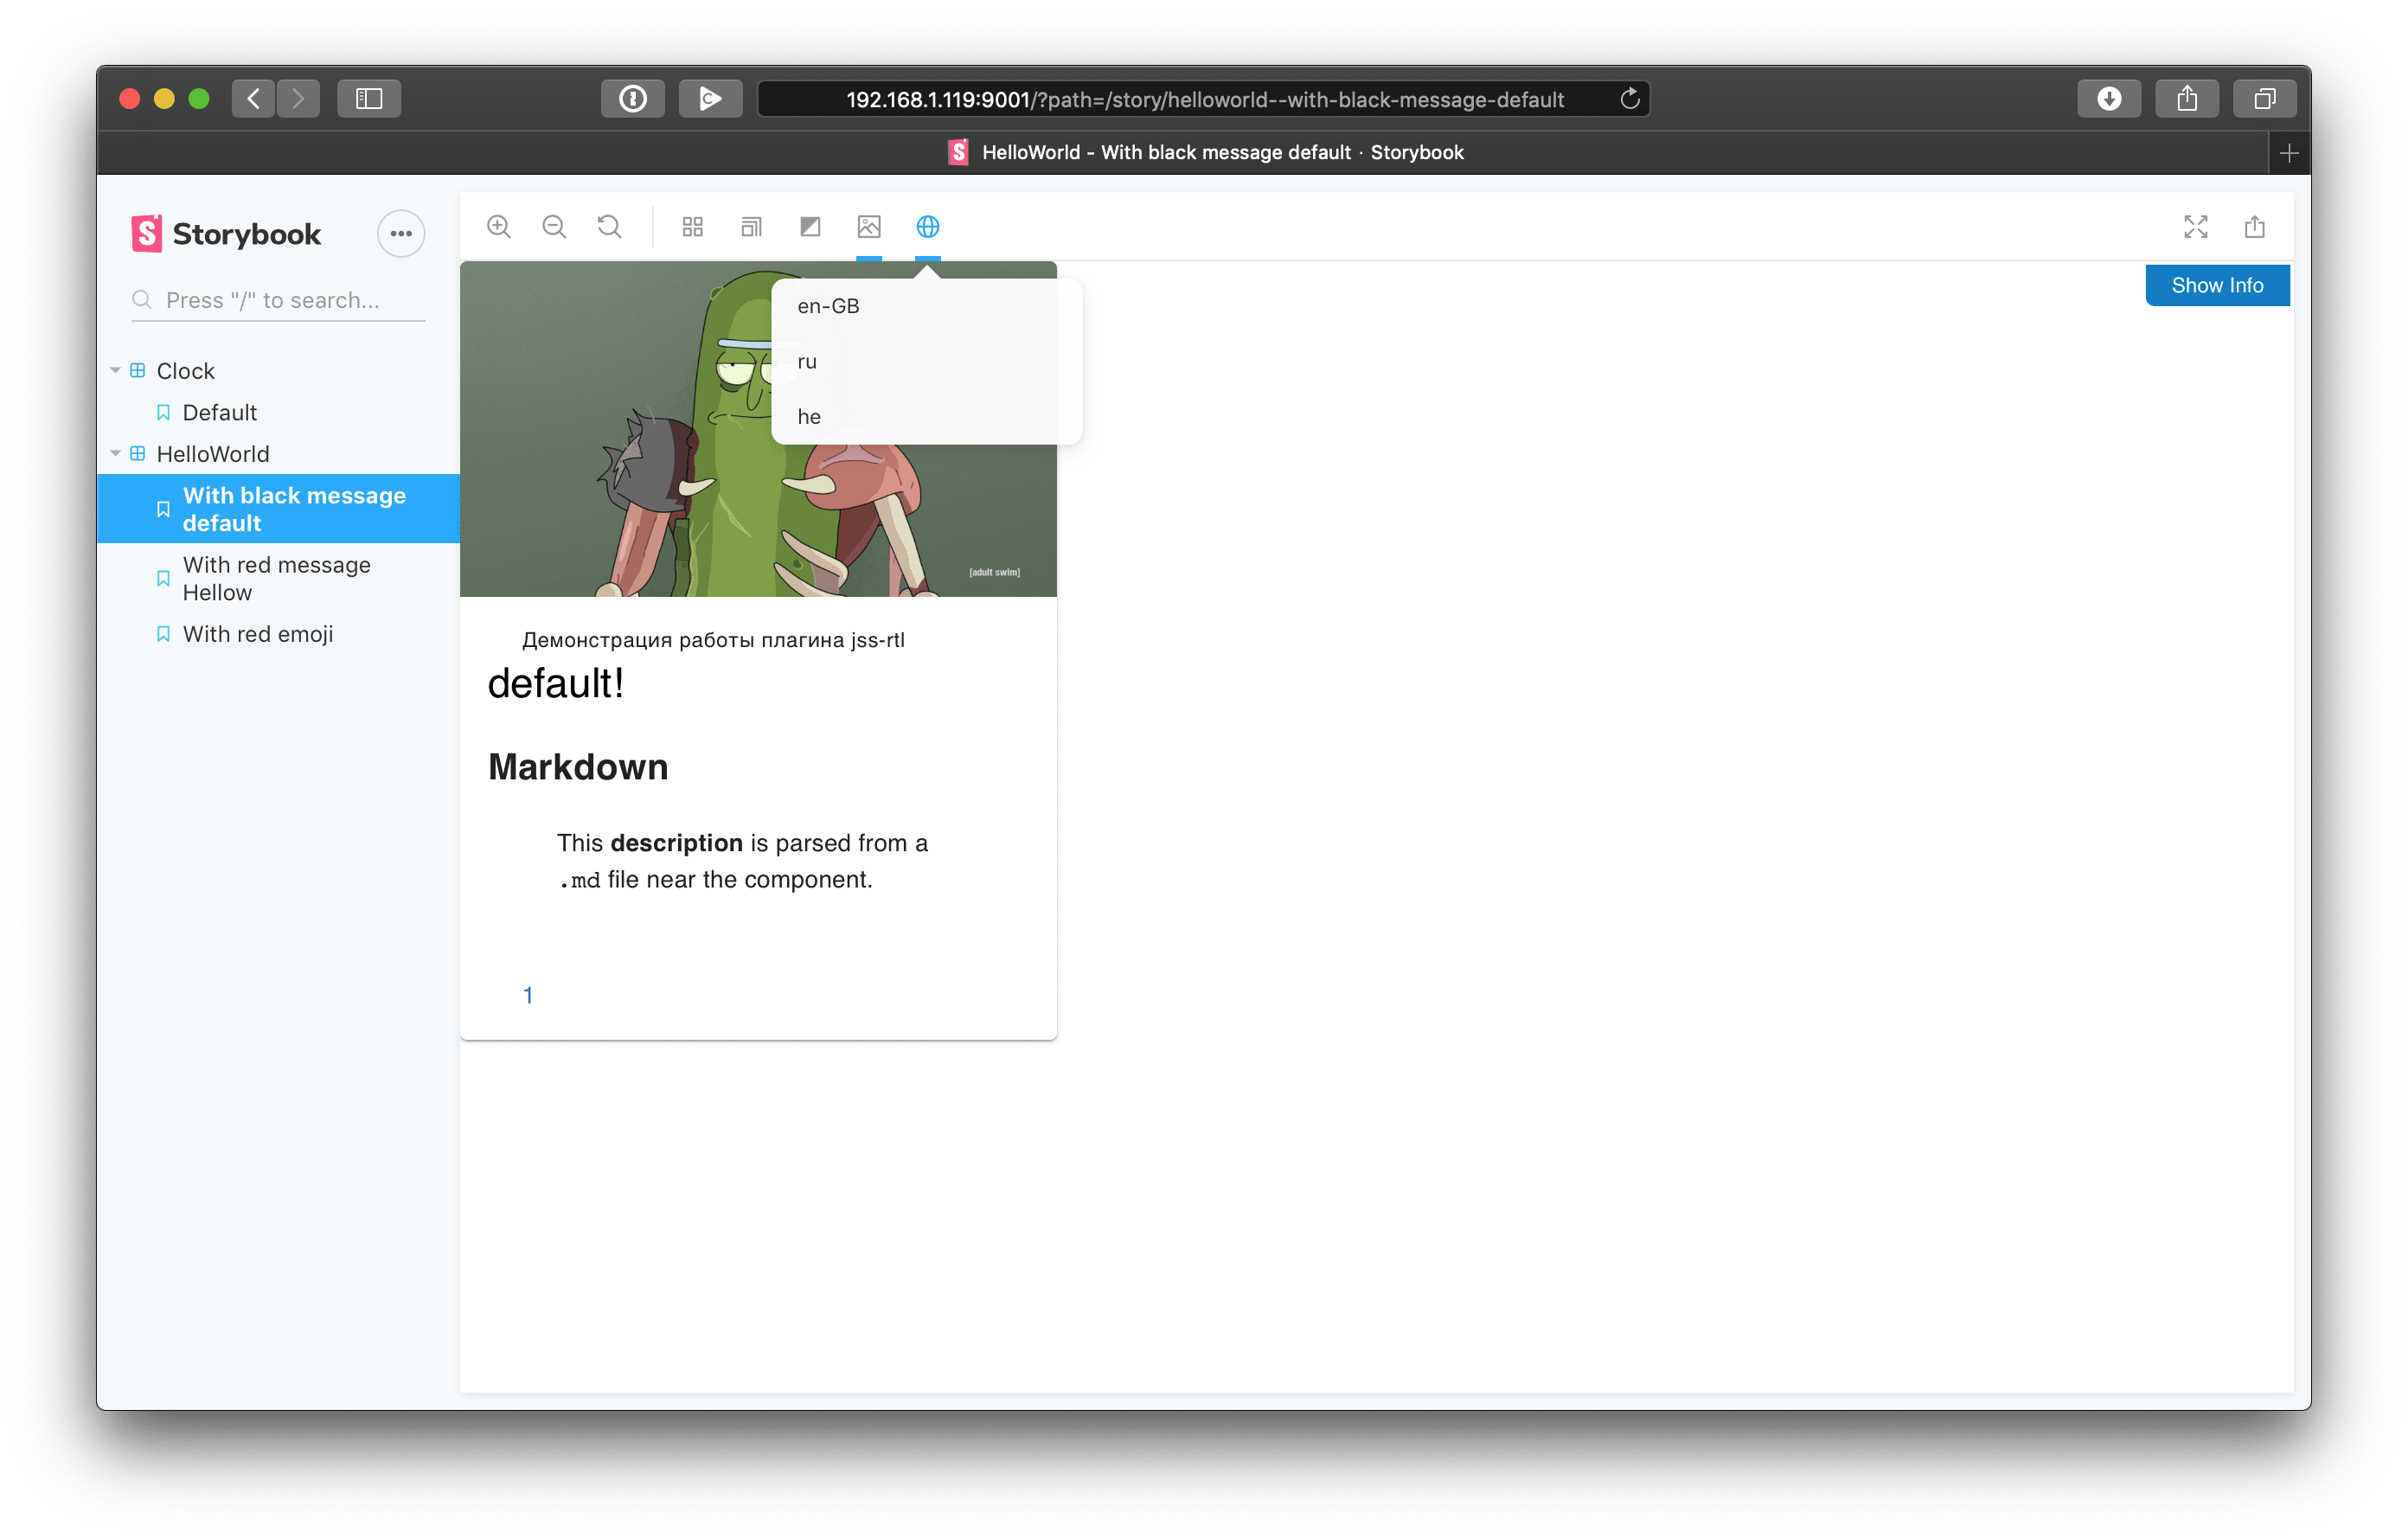Select With red message Hellow story
This screenshot has height=1538, width=2408.
pos(276,578)
